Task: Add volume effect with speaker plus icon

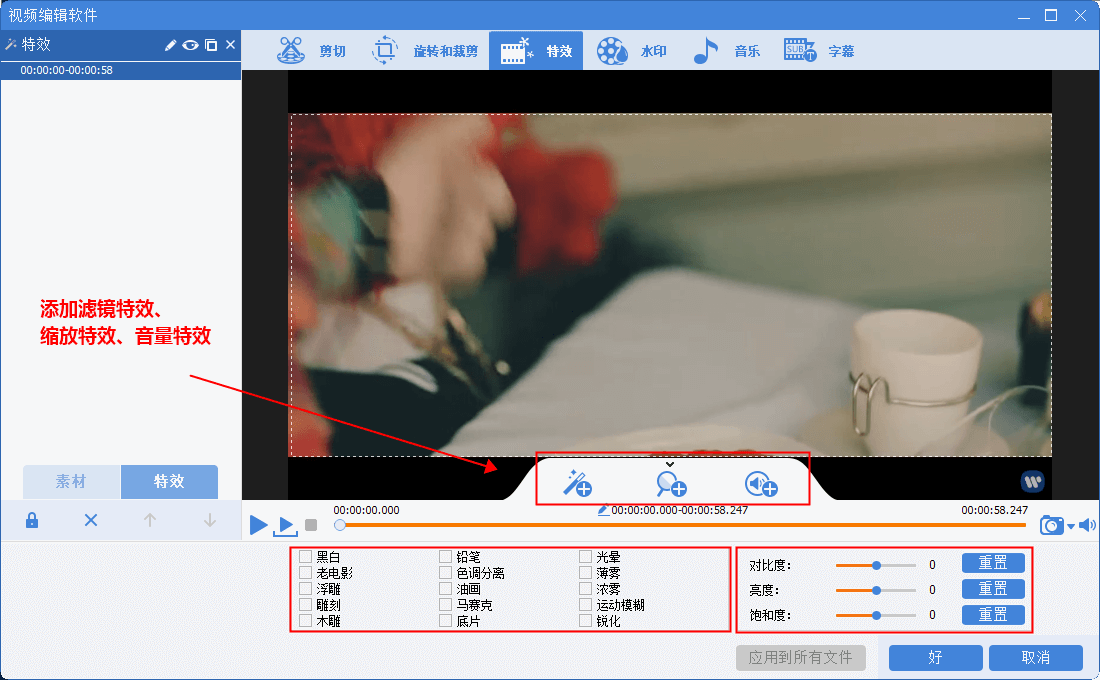Action: (x=761, y=484)
